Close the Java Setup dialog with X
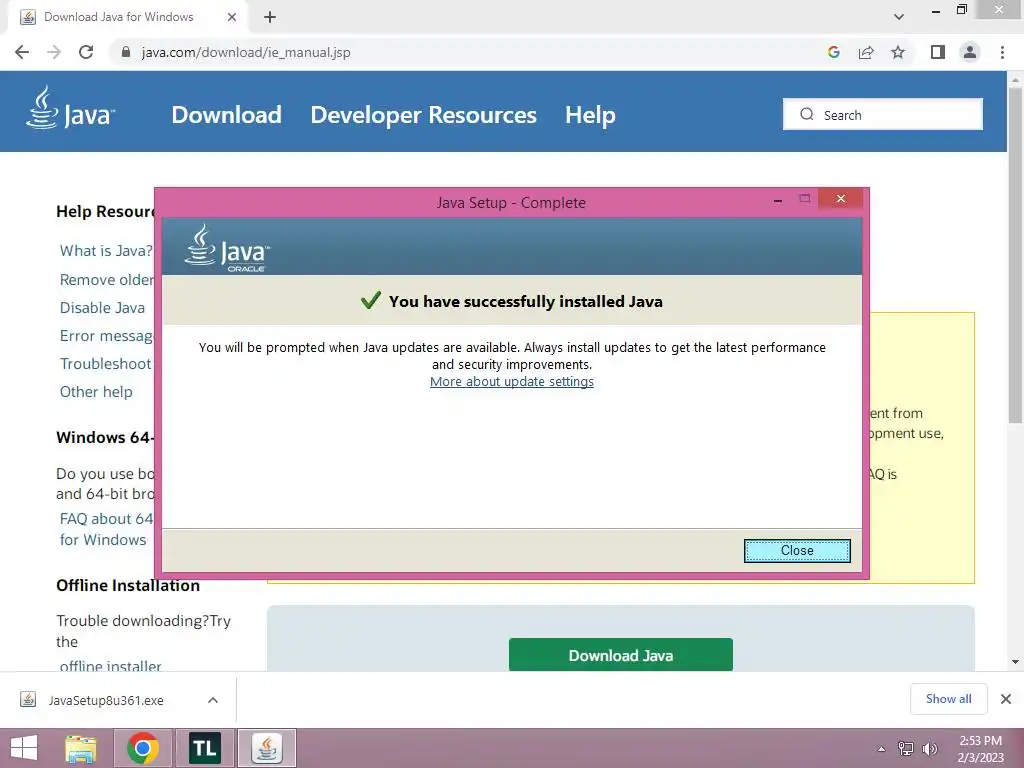Viewport: 1024px width, 768px height. [840, 199]
